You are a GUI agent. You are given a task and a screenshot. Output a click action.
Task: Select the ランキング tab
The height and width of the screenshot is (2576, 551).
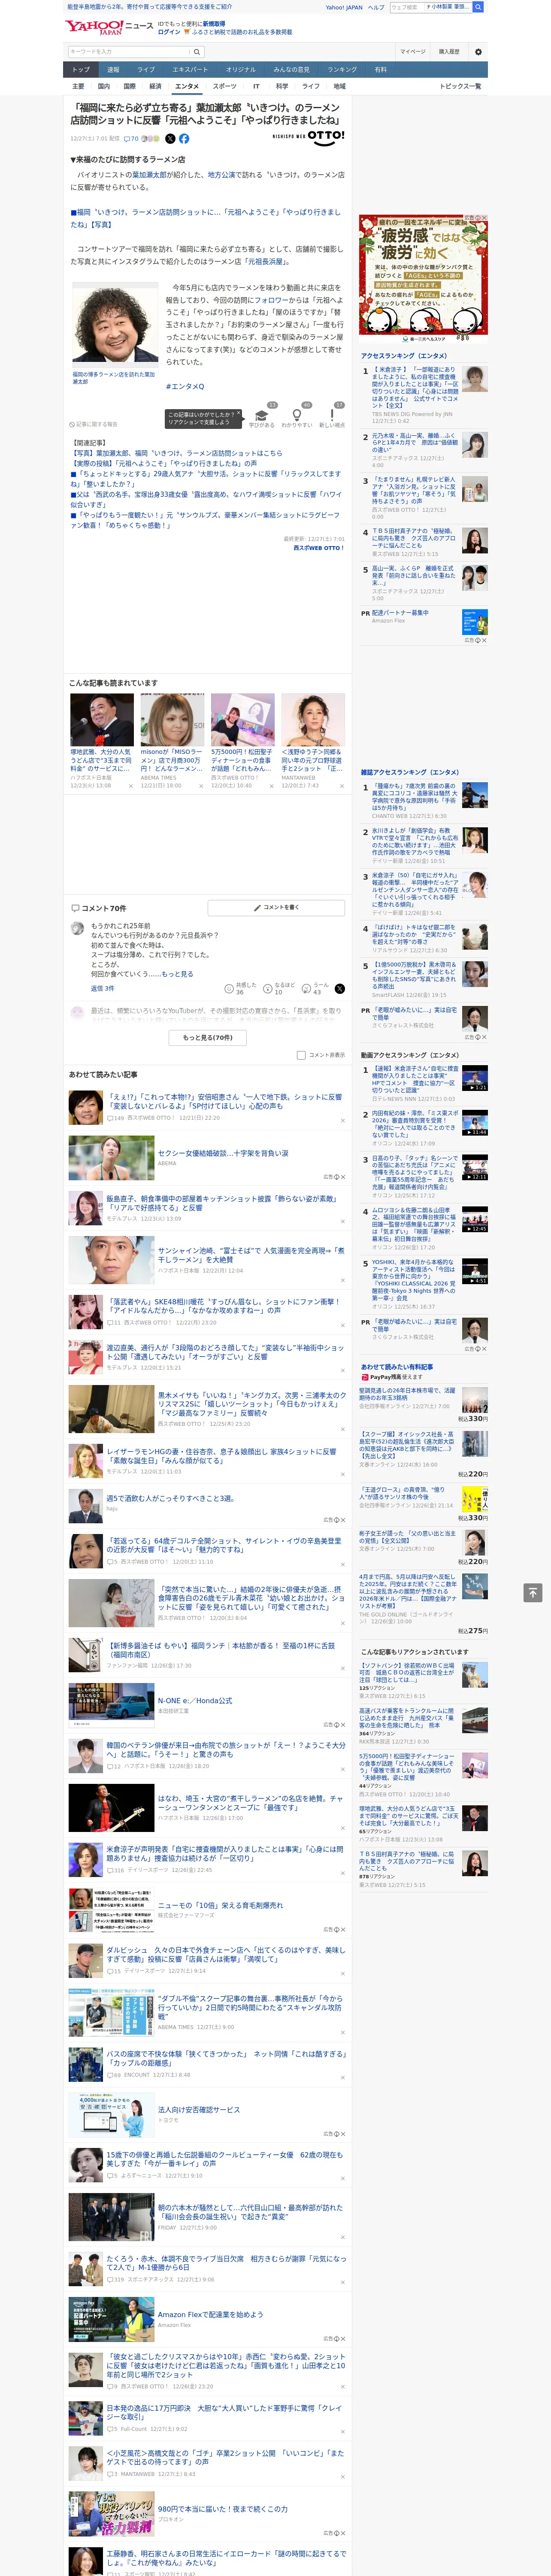[342, 69]
